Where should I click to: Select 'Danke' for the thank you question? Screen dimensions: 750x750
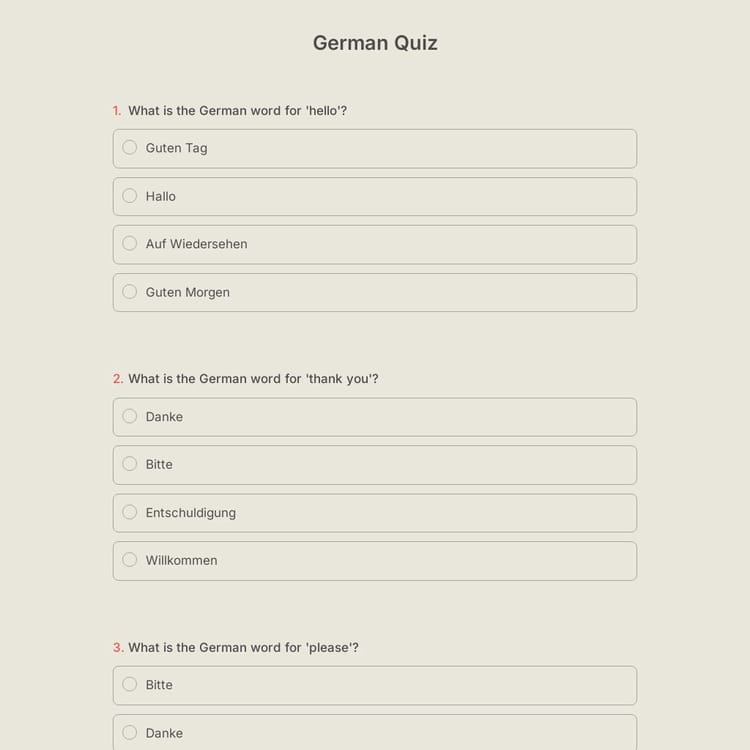(x=130, y=416)
